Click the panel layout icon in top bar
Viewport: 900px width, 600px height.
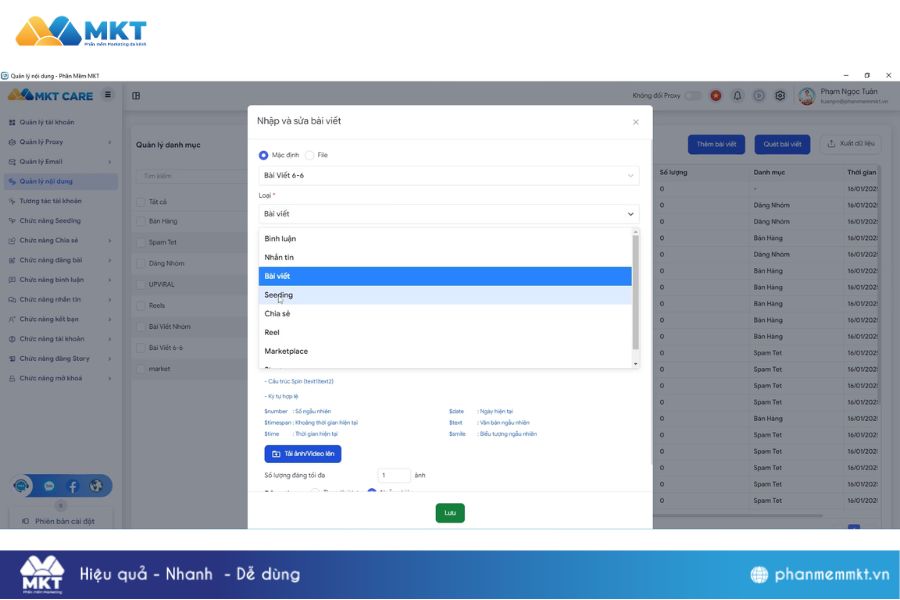[x=136, y=96]
